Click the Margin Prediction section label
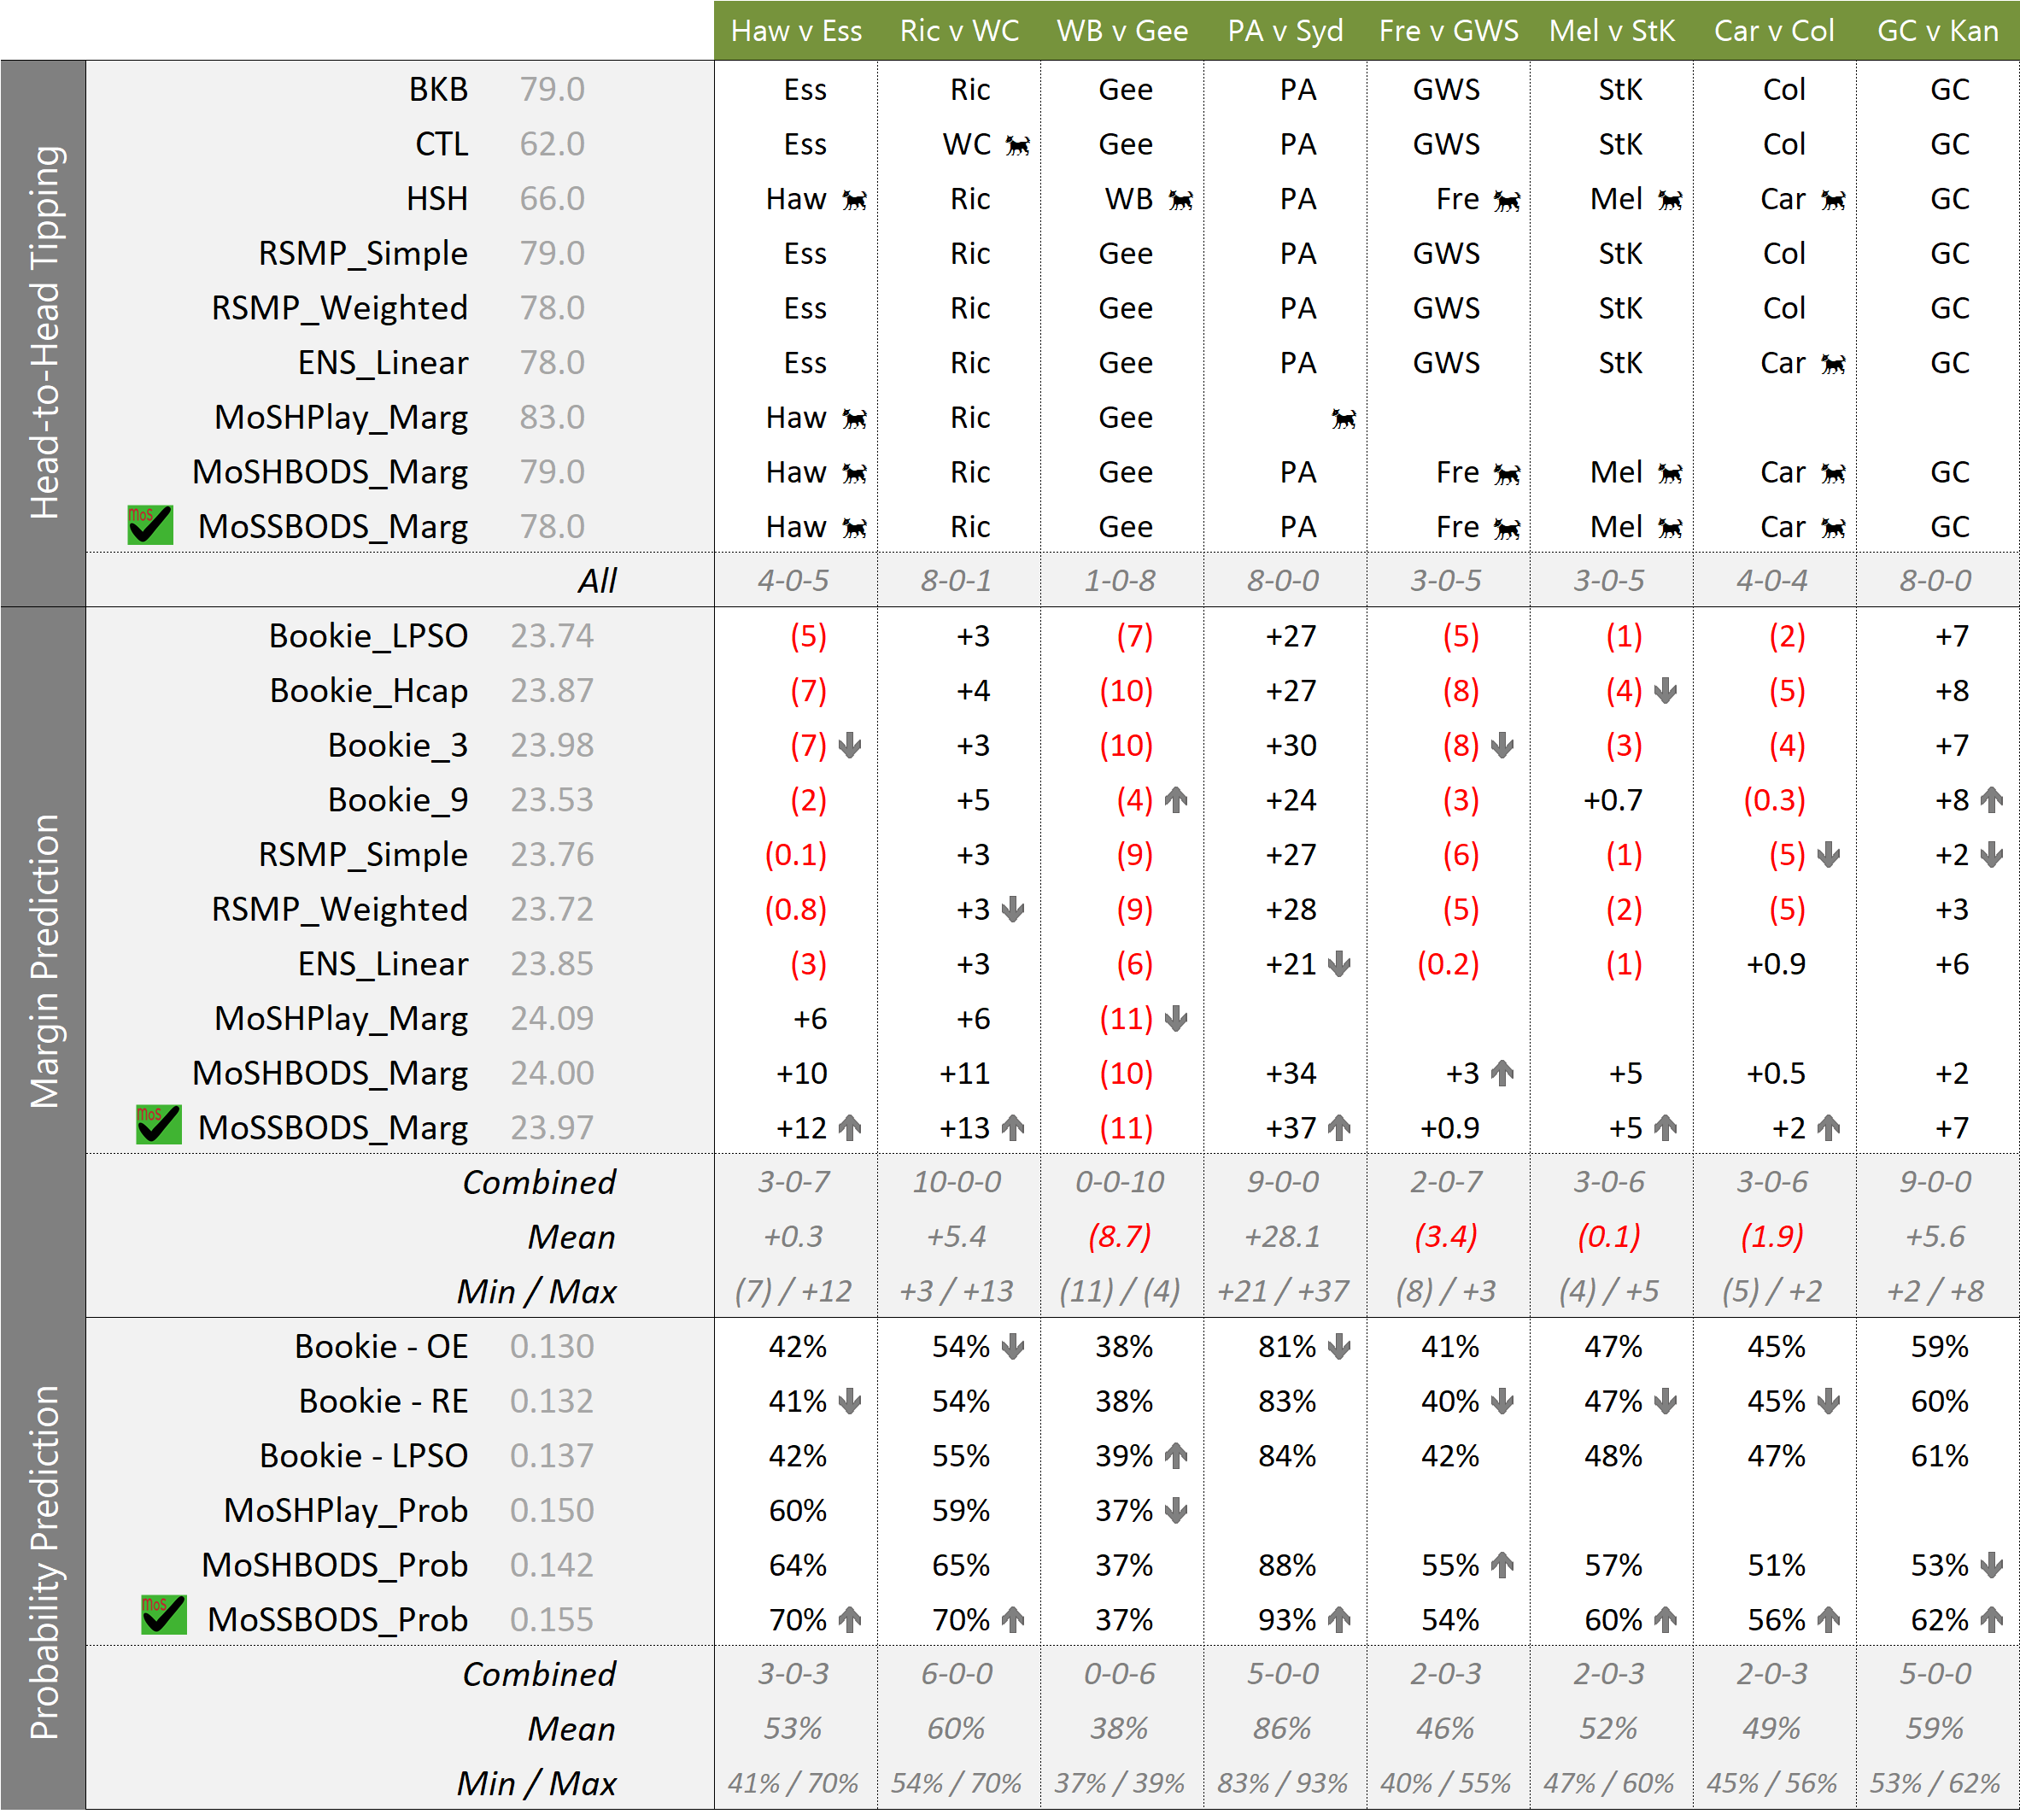Viewport: 2020px width, 1820px height. tap(45, 962)
